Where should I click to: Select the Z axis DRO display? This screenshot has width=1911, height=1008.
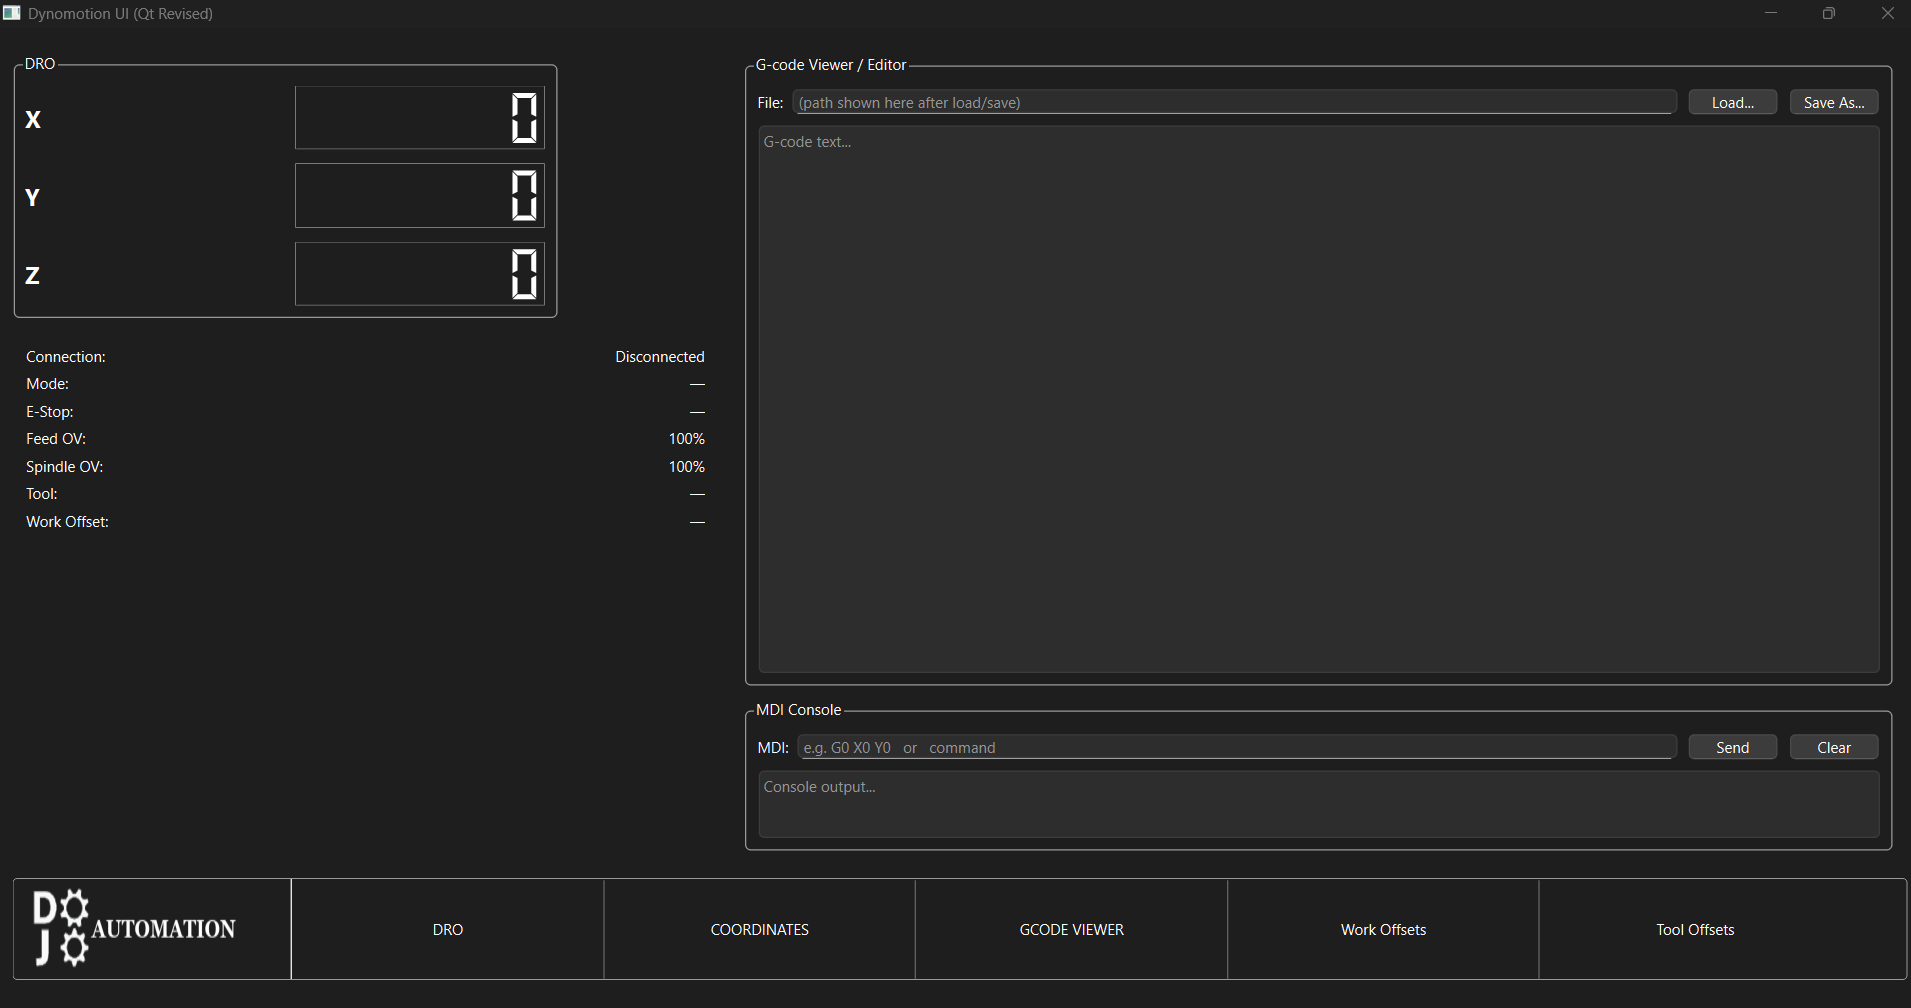click(419, 274)
